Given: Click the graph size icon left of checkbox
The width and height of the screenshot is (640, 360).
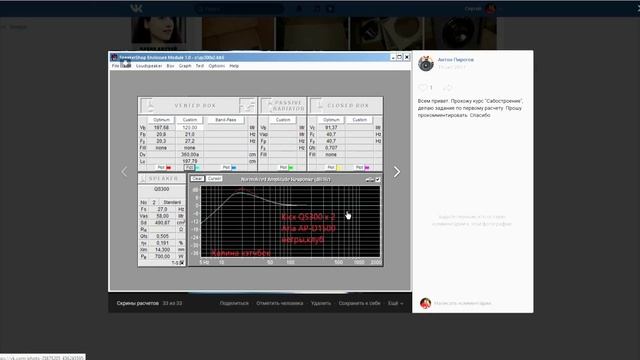Looking at the screenshot, I should (x=369, y=179).
